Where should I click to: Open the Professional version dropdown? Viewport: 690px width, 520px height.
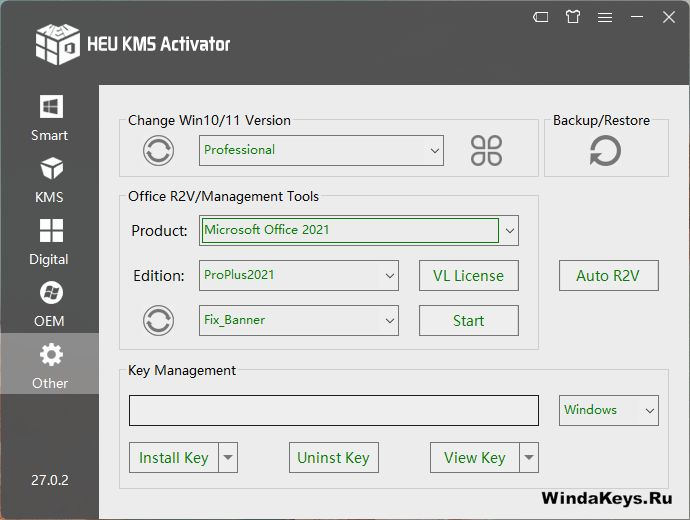pos(321,150)
